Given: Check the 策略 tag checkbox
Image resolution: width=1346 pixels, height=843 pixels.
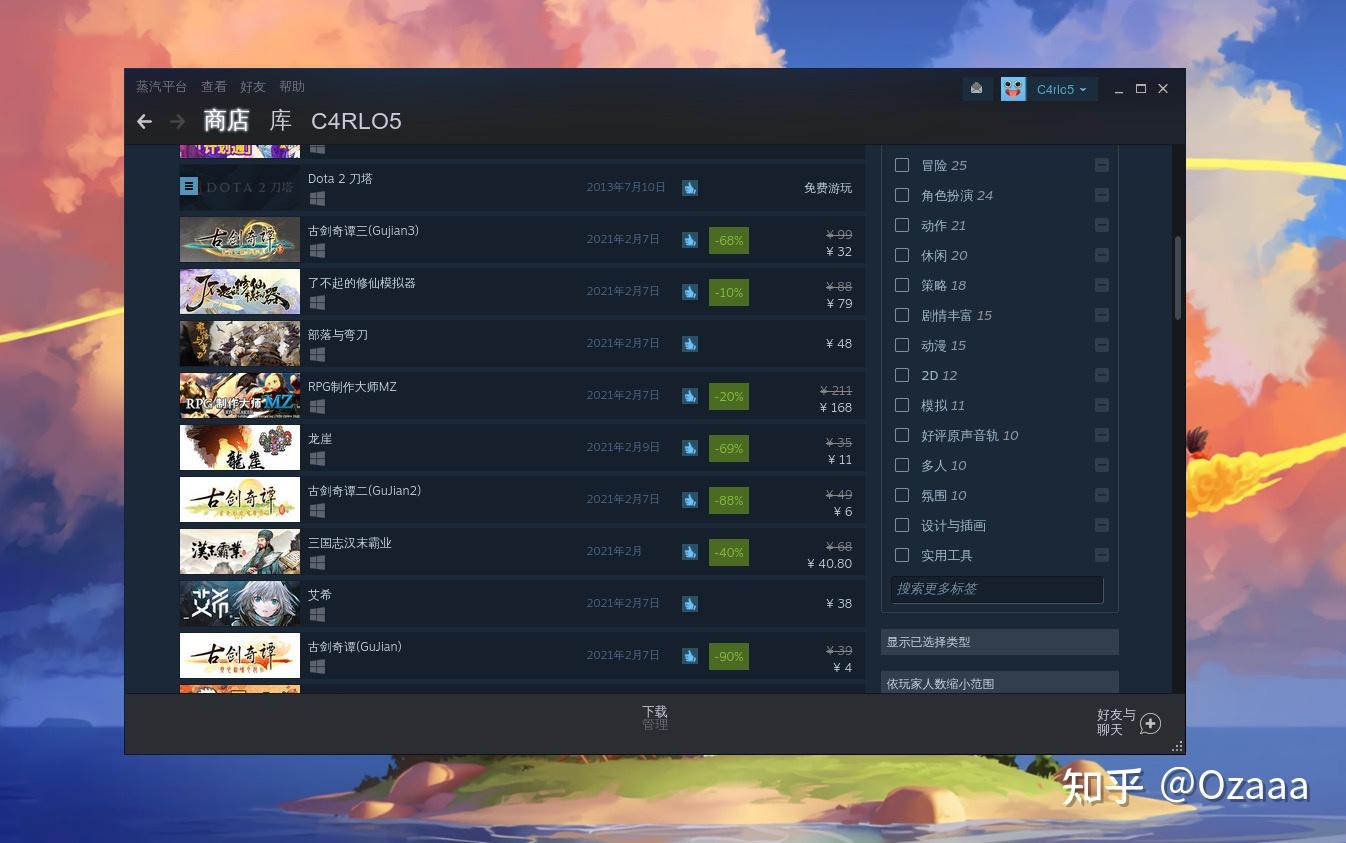Looking at the screenshot, I should [x=902, y=285].
